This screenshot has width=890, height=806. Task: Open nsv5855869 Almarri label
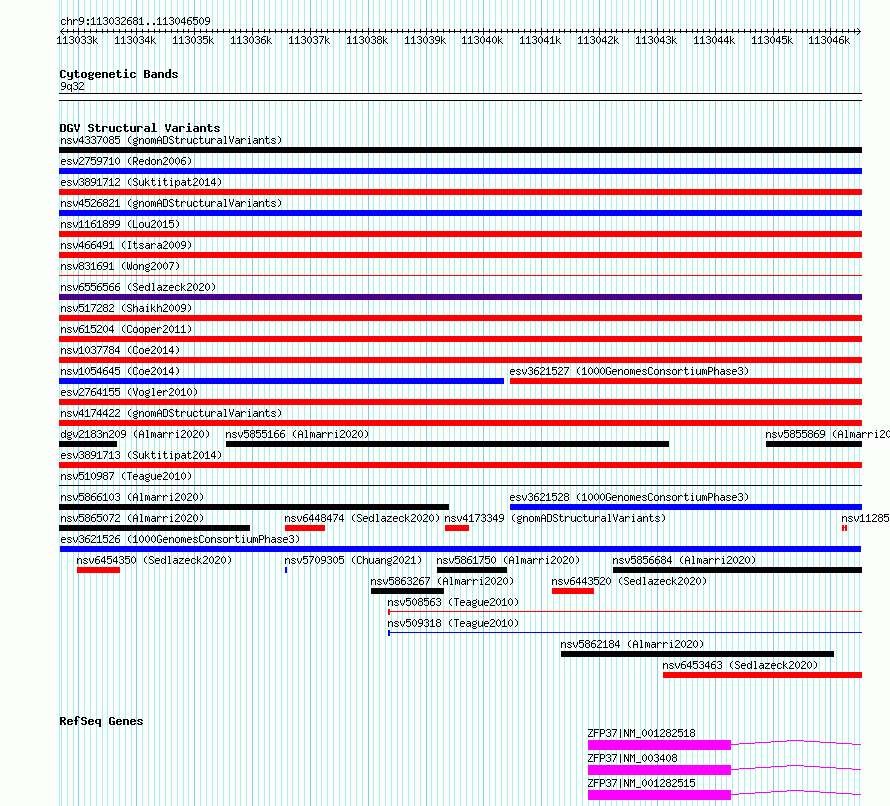(827, 434)
